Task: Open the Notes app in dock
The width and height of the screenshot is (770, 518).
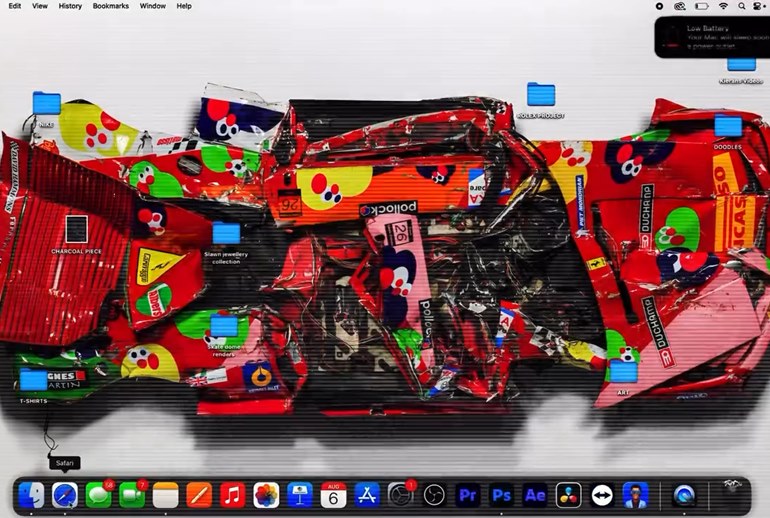Action: 165,495
